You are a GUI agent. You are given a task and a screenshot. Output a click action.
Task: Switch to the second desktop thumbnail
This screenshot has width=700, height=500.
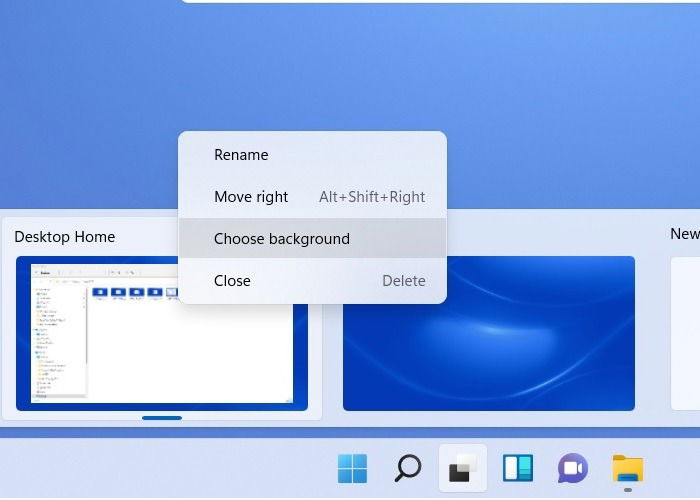point(489,333)
